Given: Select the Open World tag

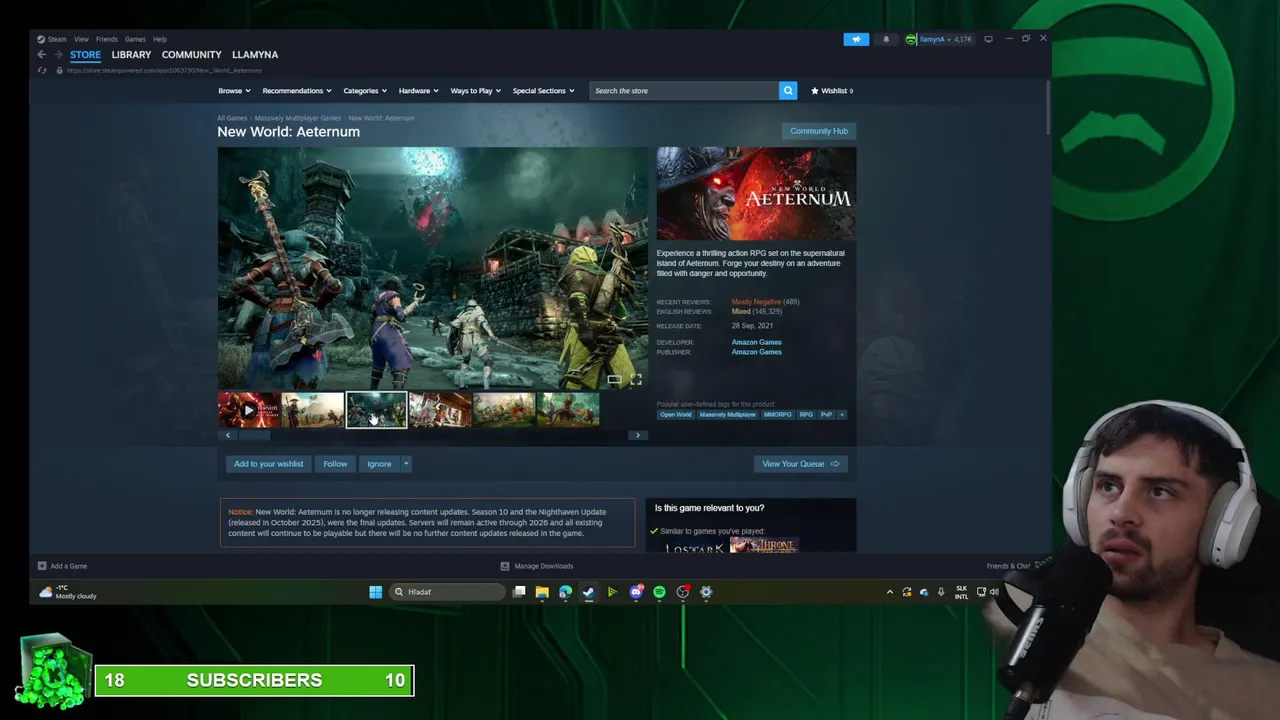Looking at the screenshot, I should [676, 415].
